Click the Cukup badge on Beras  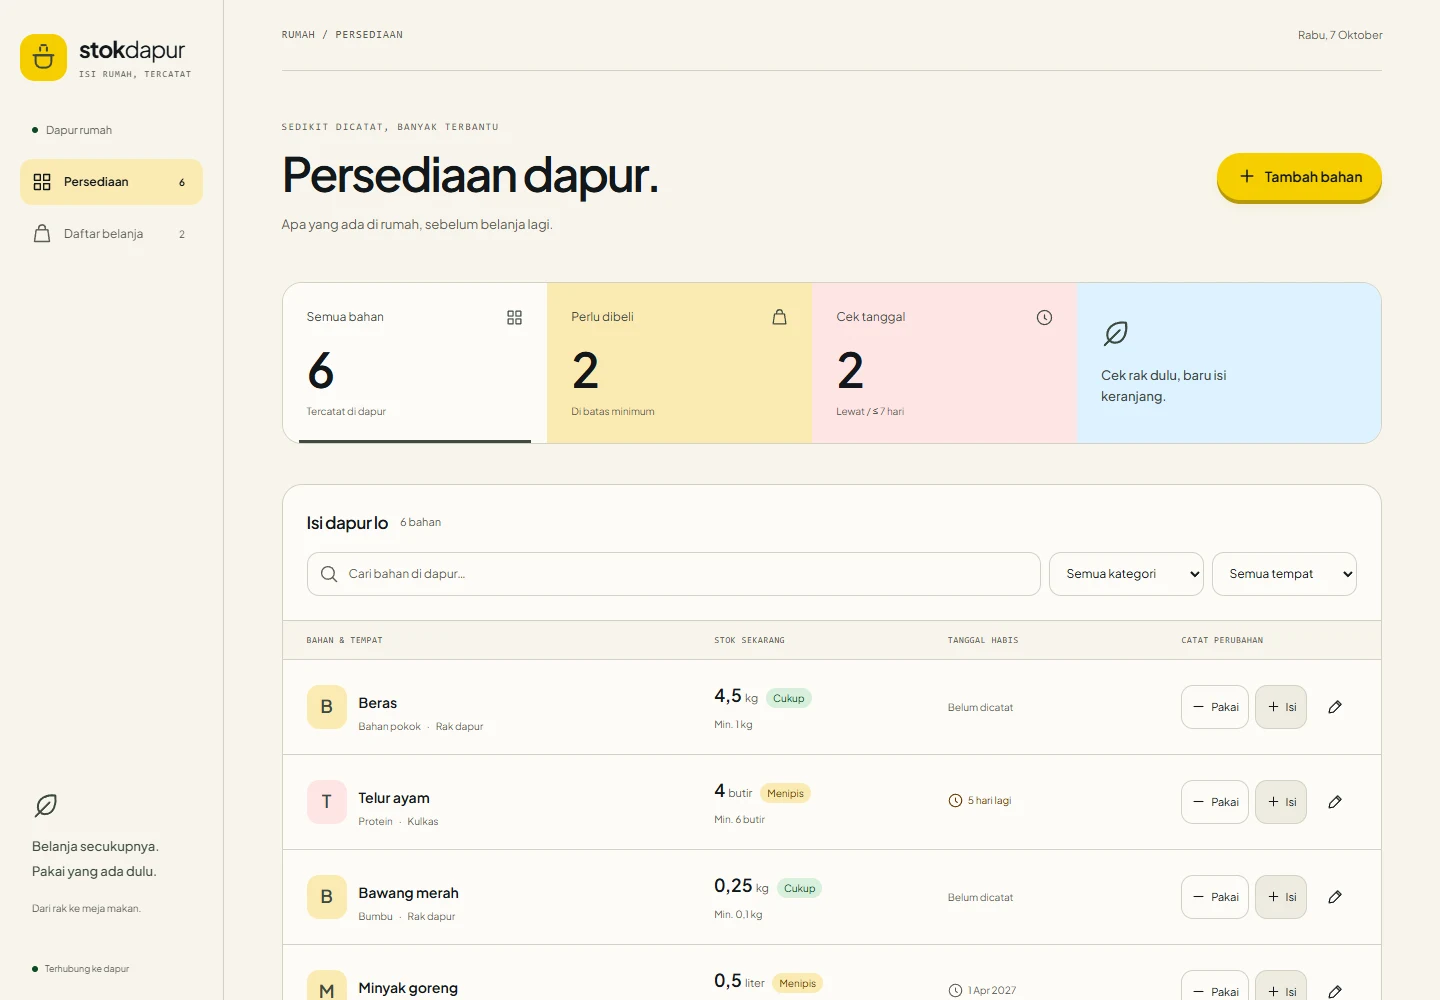[788, 698]
